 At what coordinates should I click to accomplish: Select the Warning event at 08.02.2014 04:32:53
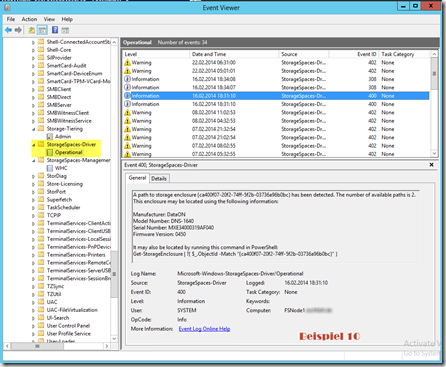pos(276,121)
